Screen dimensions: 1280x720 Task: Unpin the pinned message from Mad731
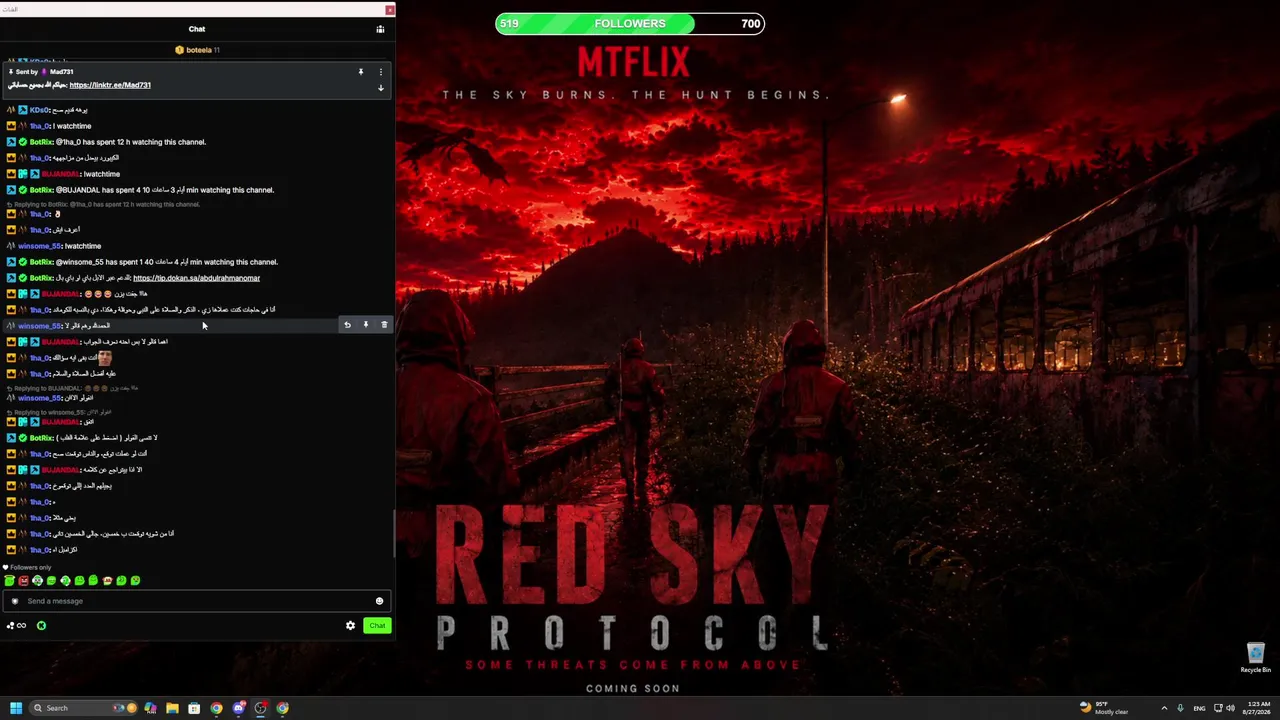361,72
